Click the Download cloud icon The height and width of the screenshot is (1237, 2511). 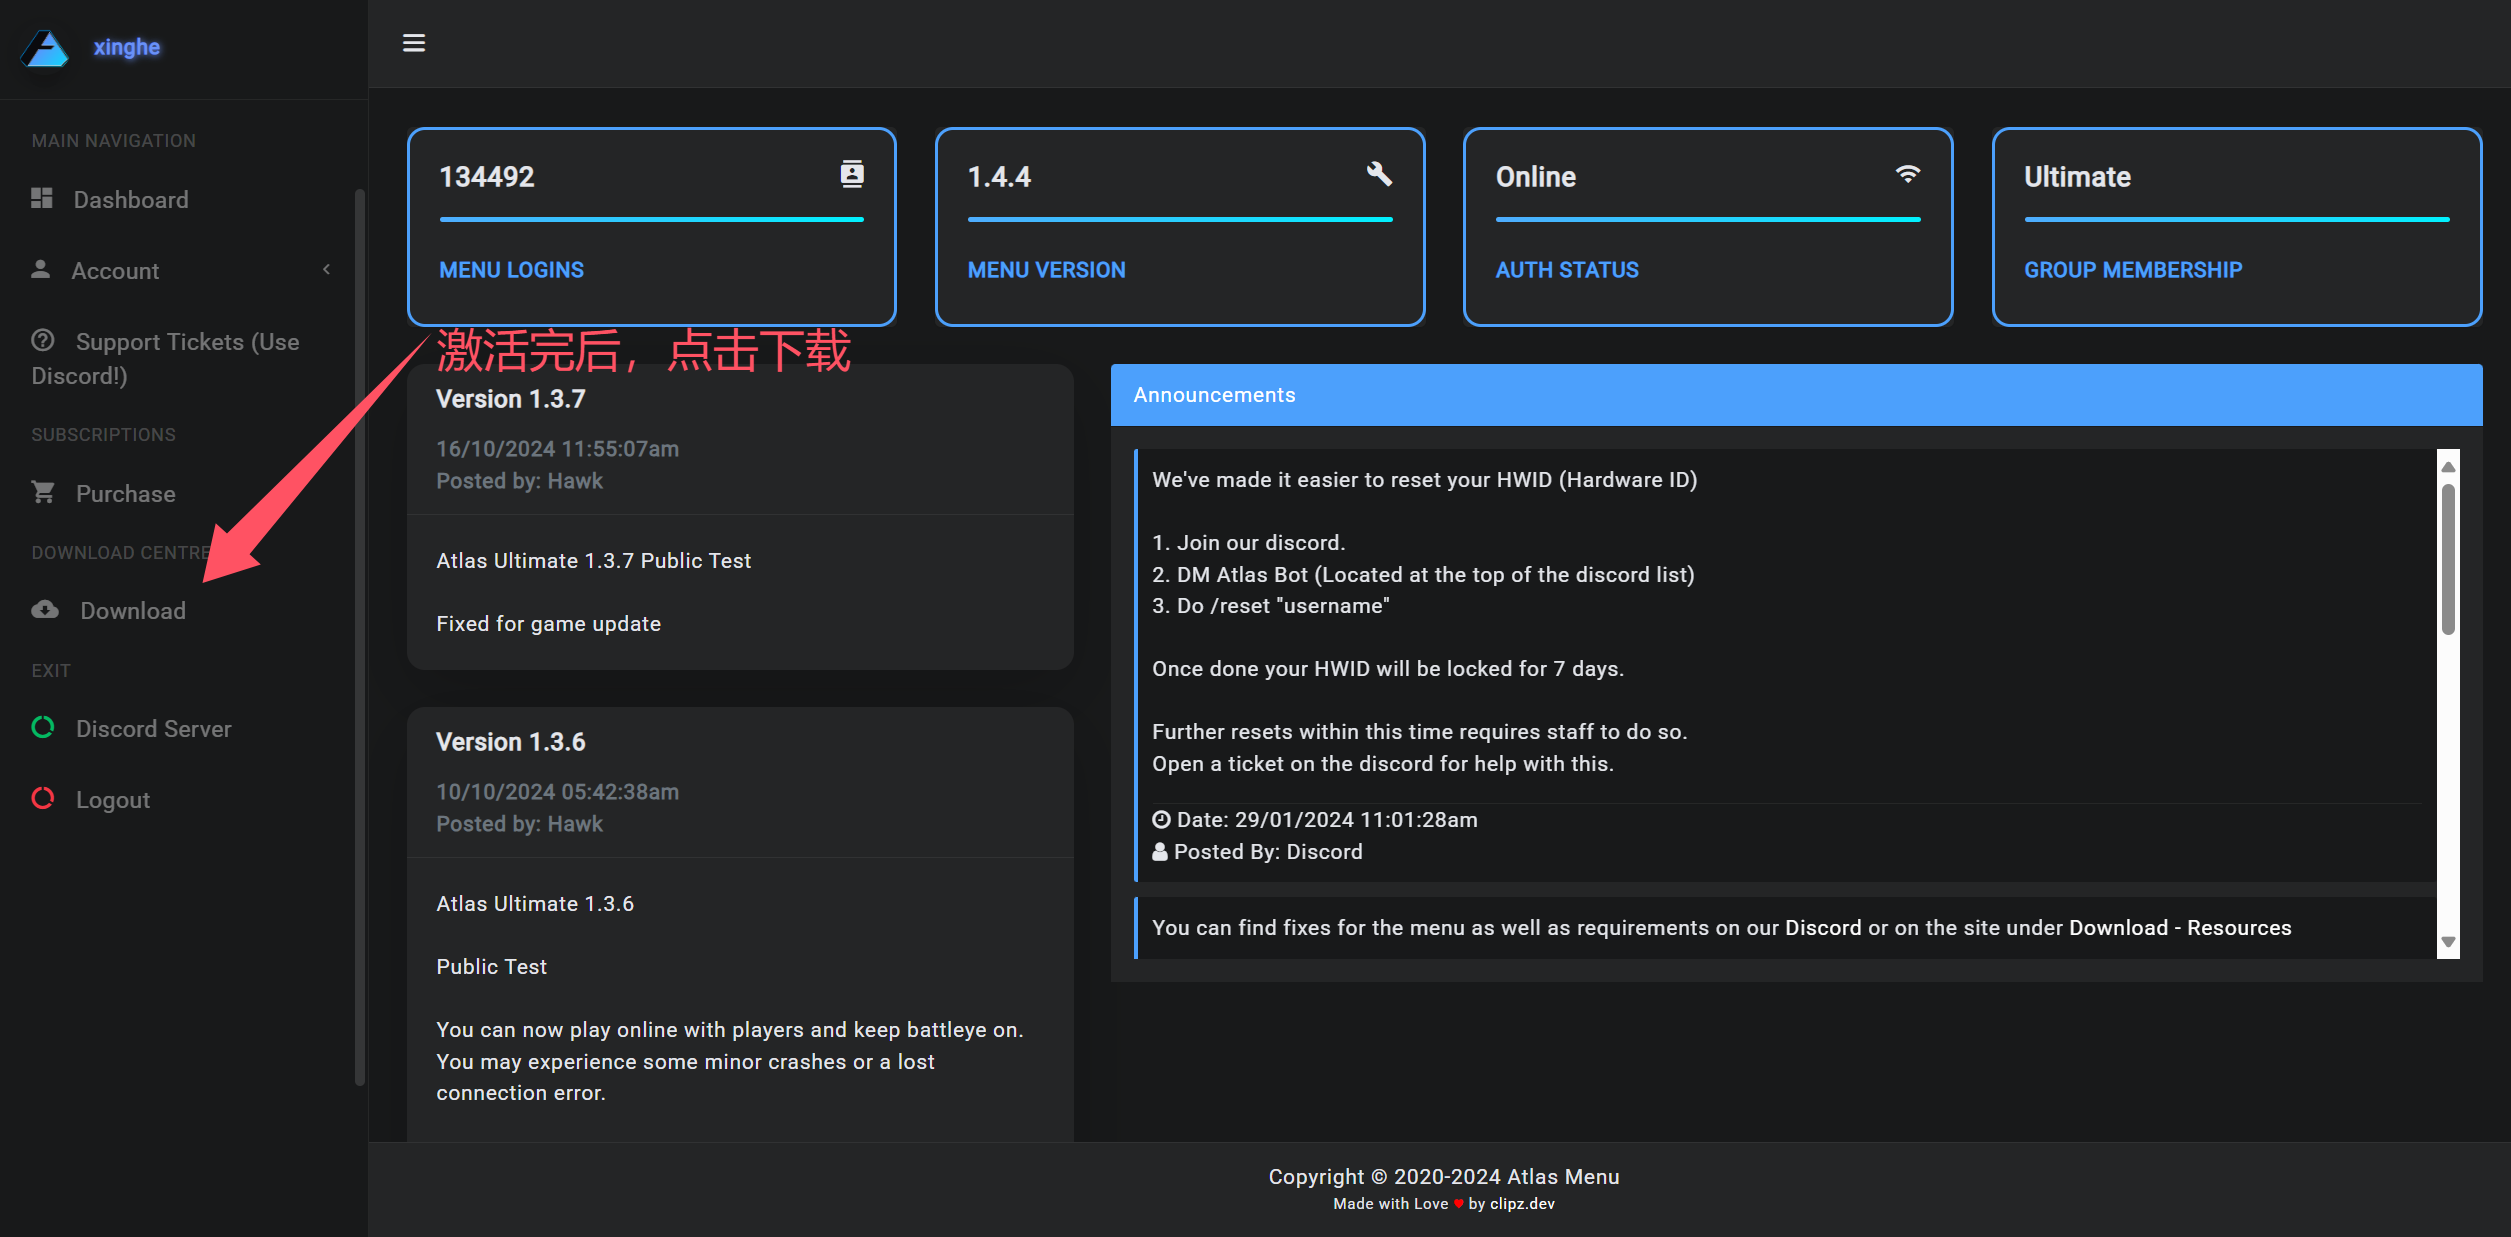coord(45,609)
